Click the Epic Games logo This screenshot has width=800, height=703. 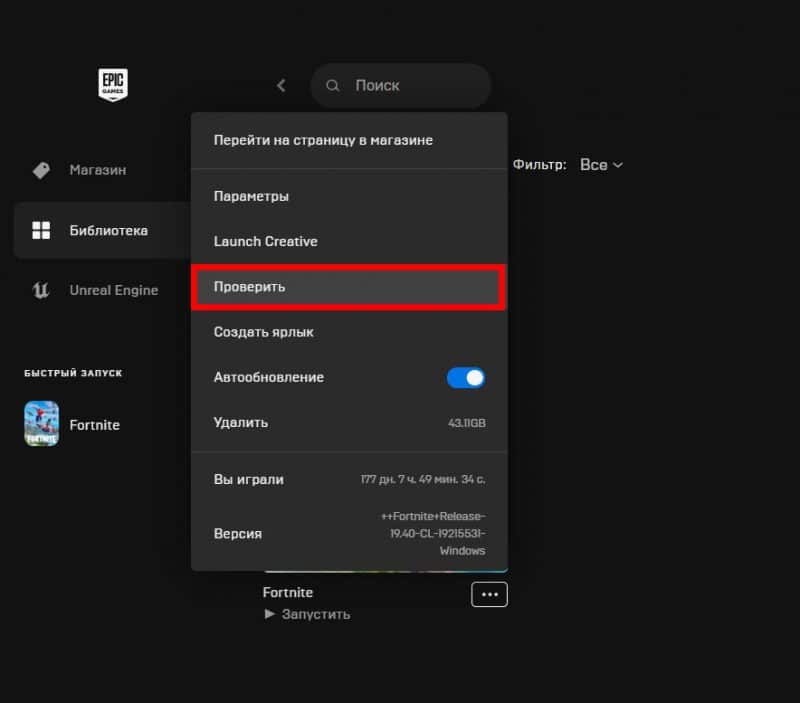point(112,85)
